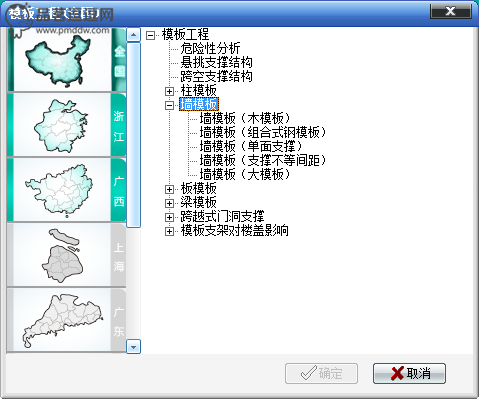479x399 pixels.
Task: Select 墙模板（大模板）item
Action: tap(245, 174)
